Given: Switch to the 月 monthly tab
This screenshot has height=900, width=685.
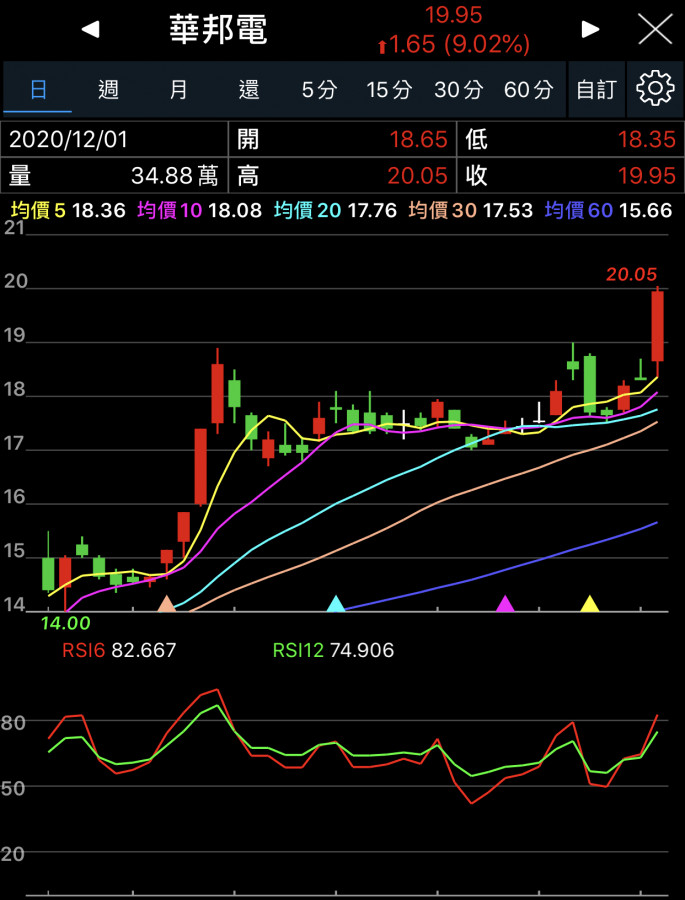Looking at the screenshot, I should tap(178, 89).
